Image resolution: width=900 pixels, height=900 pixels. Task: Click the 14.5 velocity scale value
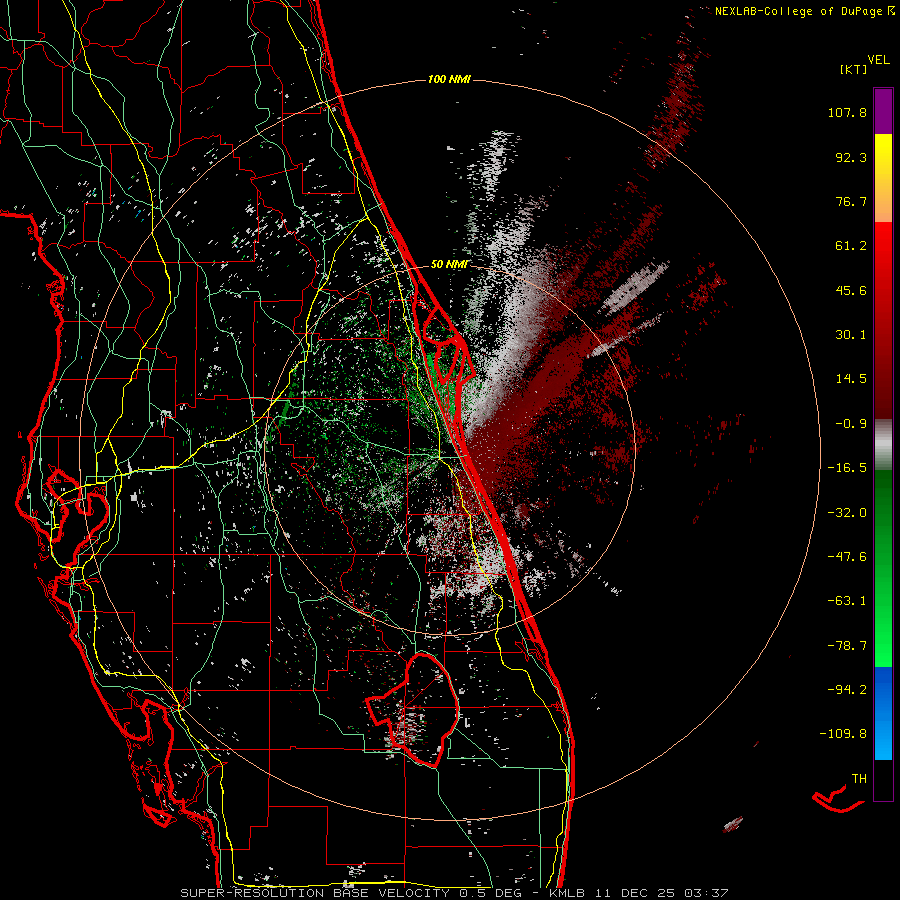[x=851, y=379]
